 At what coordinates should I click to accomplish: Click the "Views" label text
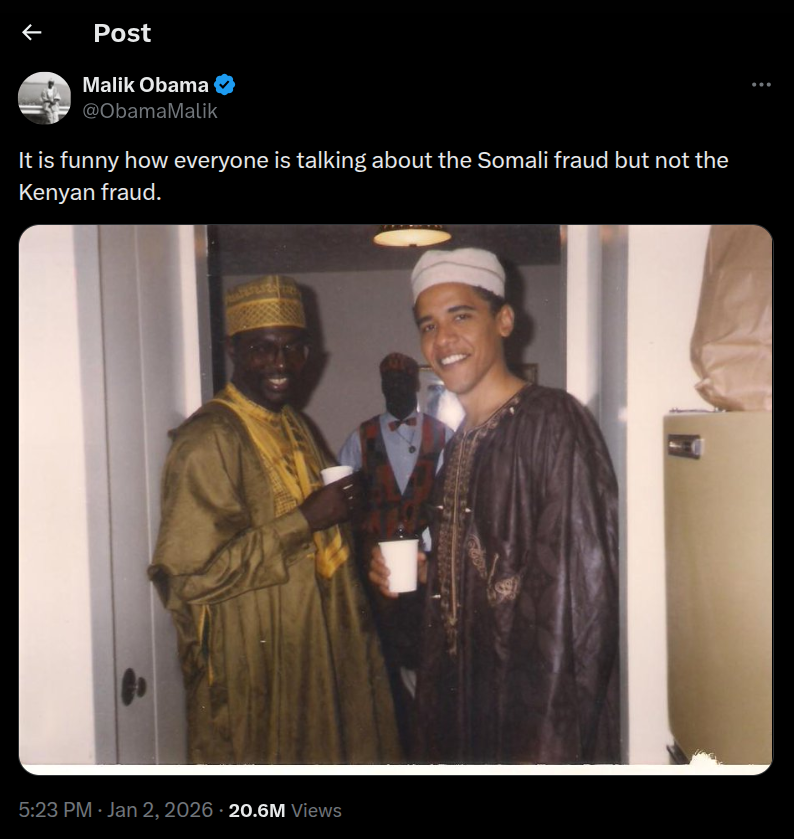click(x=316, y=810)
